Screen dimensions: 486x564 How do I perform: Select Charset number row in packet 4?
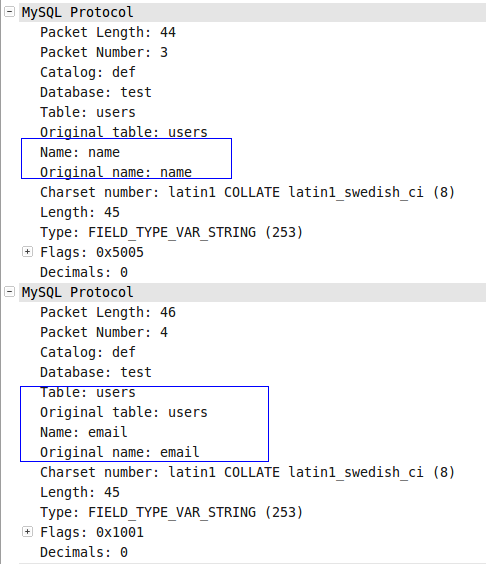click(x=247, y=472)
